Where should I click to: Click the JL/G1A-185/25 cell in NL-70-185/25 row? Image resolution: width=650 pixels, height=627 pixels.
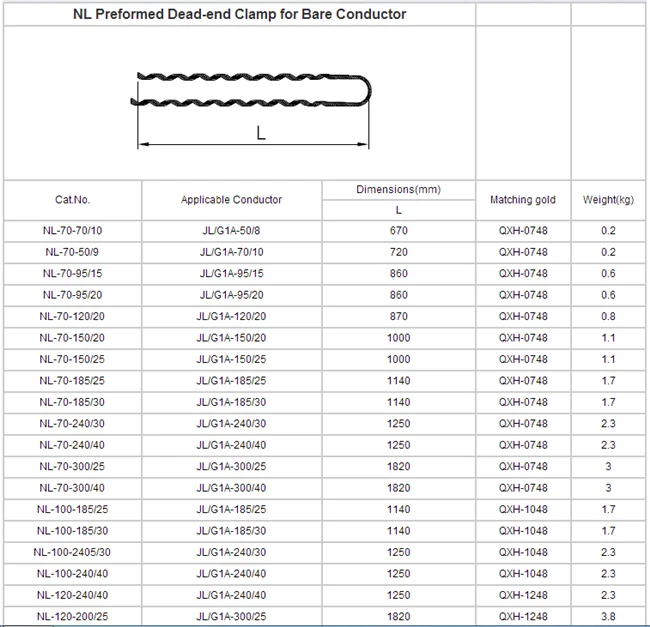[x=231, y=380]
